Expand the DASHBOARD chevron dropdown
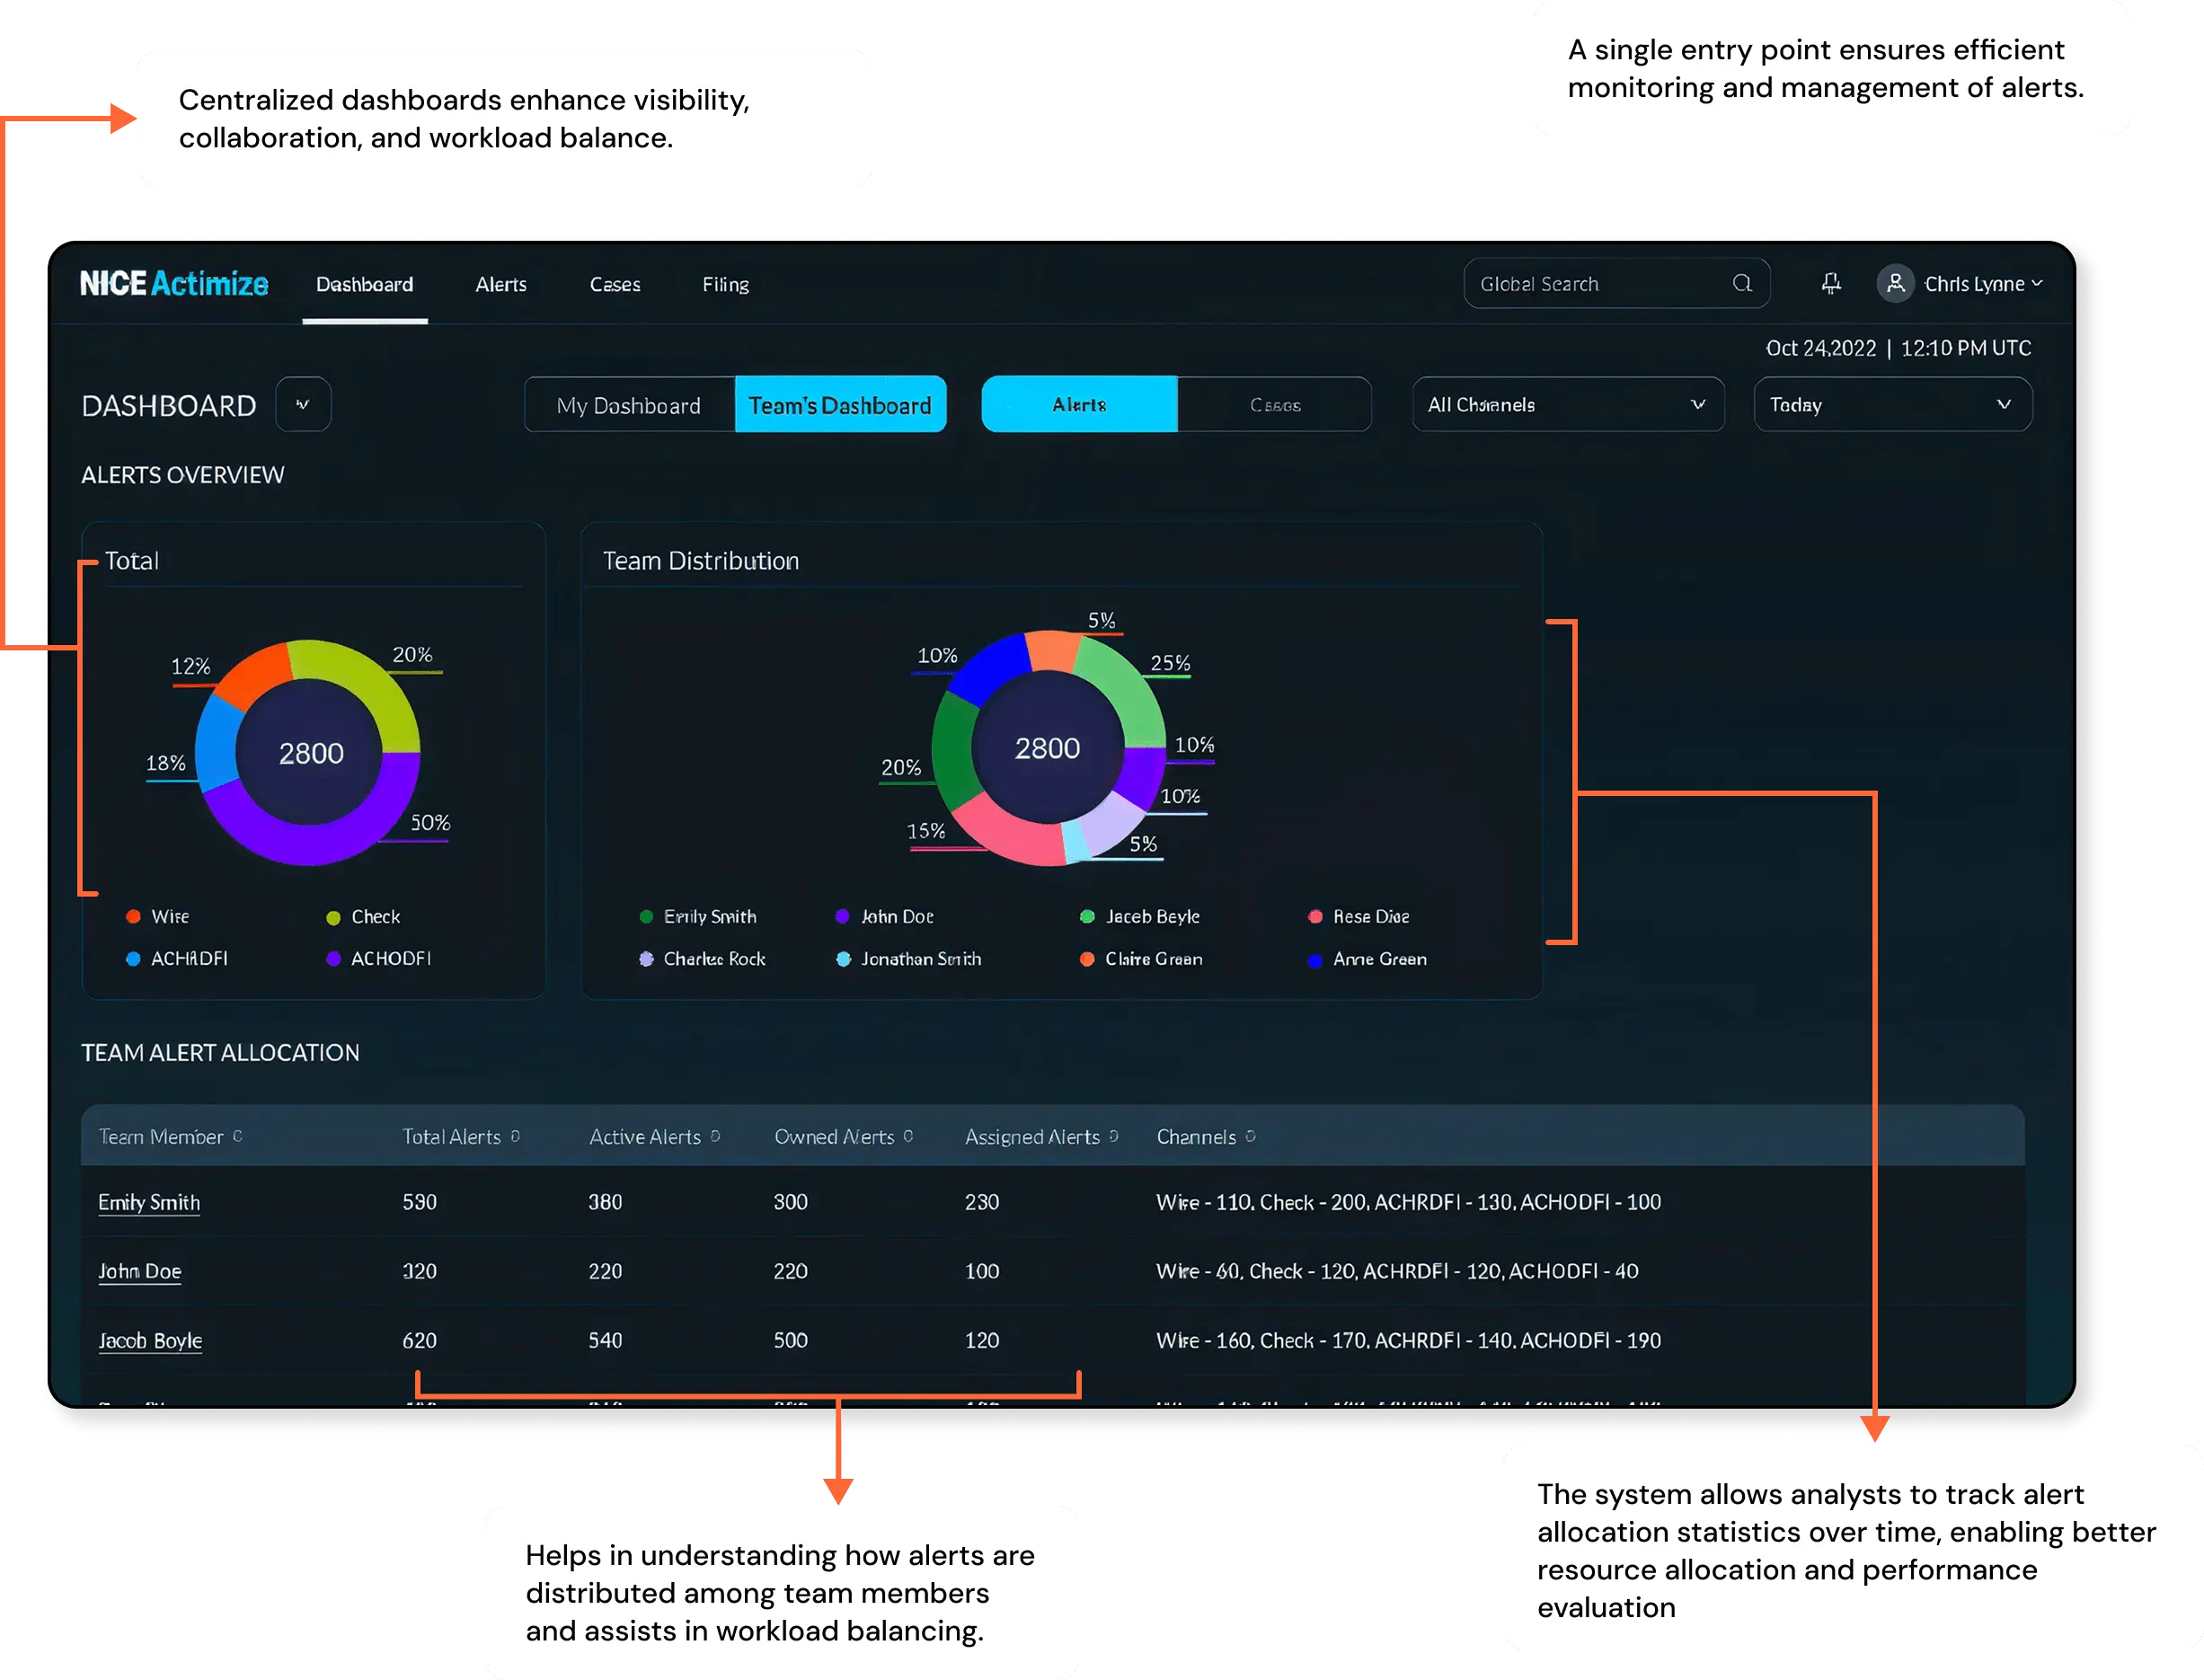The height and width of the screenshot is (1680, 2204). coord(303,405)
